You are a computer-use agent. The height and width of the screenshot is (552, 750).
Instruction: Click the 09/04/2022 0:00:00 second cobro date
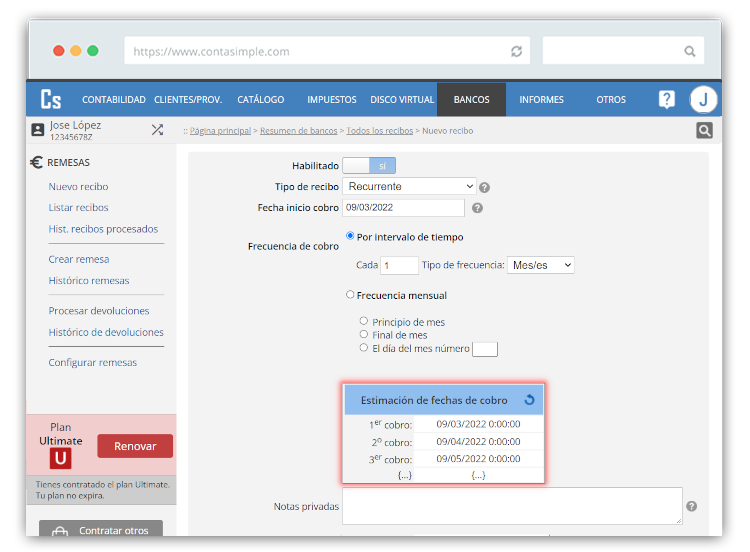(x=478, y=442)
